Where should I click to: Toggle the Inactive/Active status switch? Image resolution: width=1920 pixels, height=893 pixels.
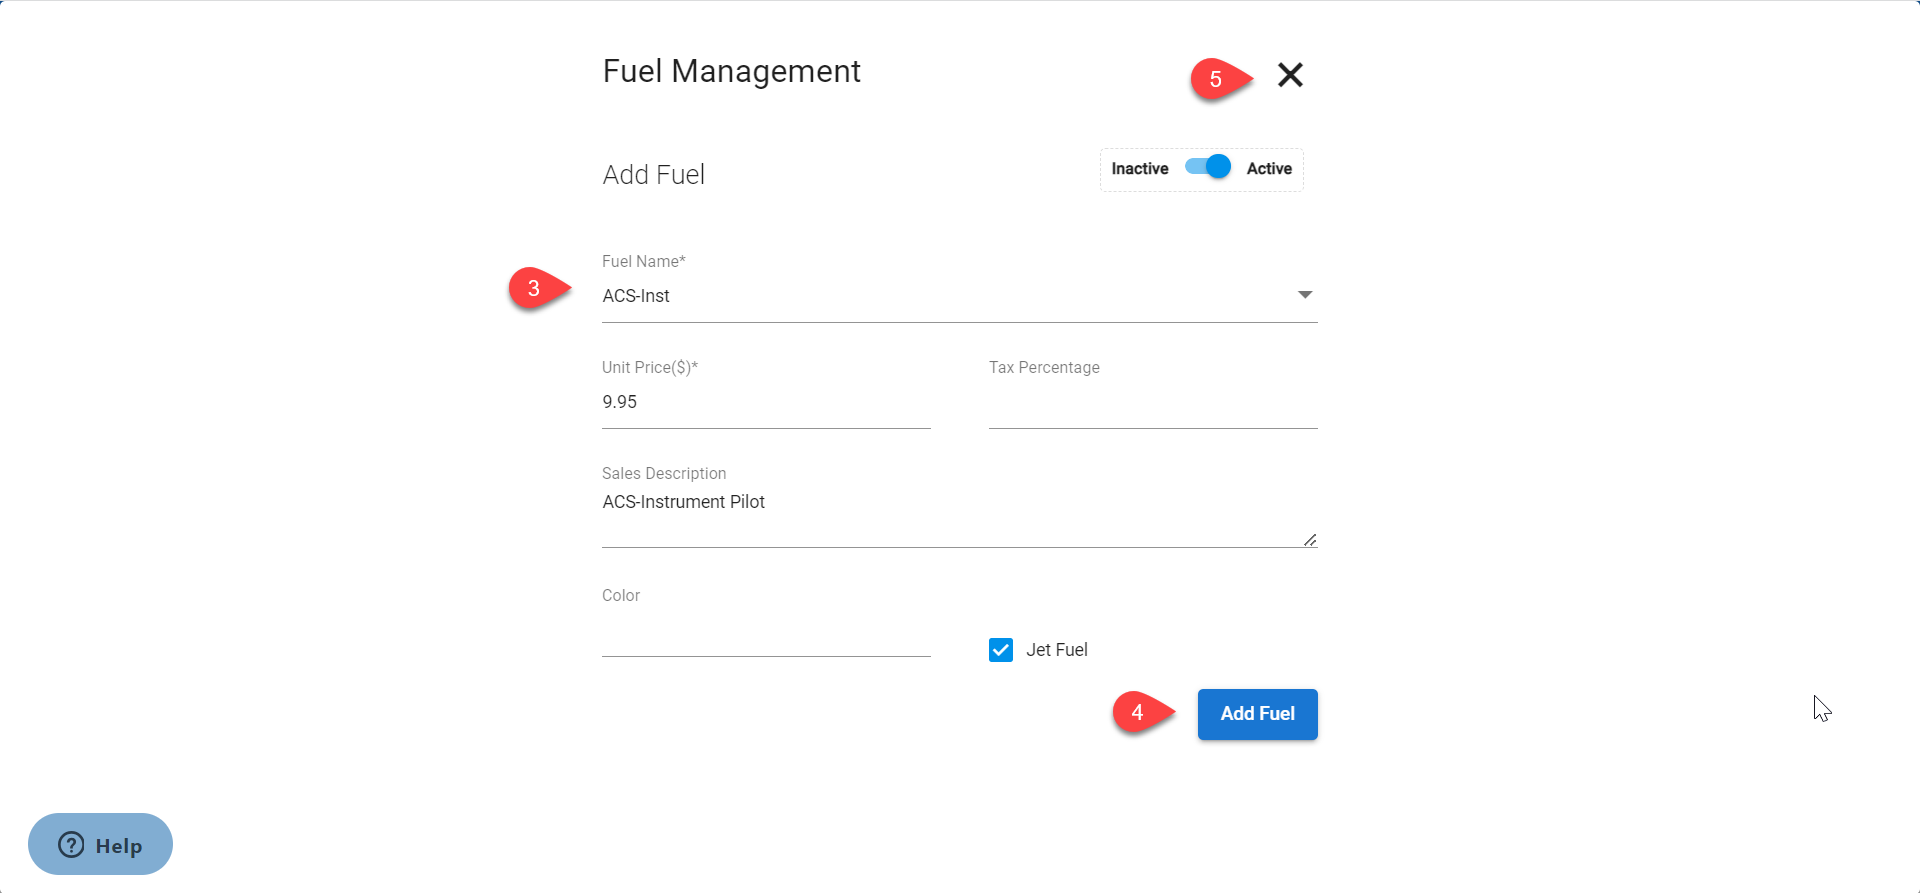tap(1208, 167)
